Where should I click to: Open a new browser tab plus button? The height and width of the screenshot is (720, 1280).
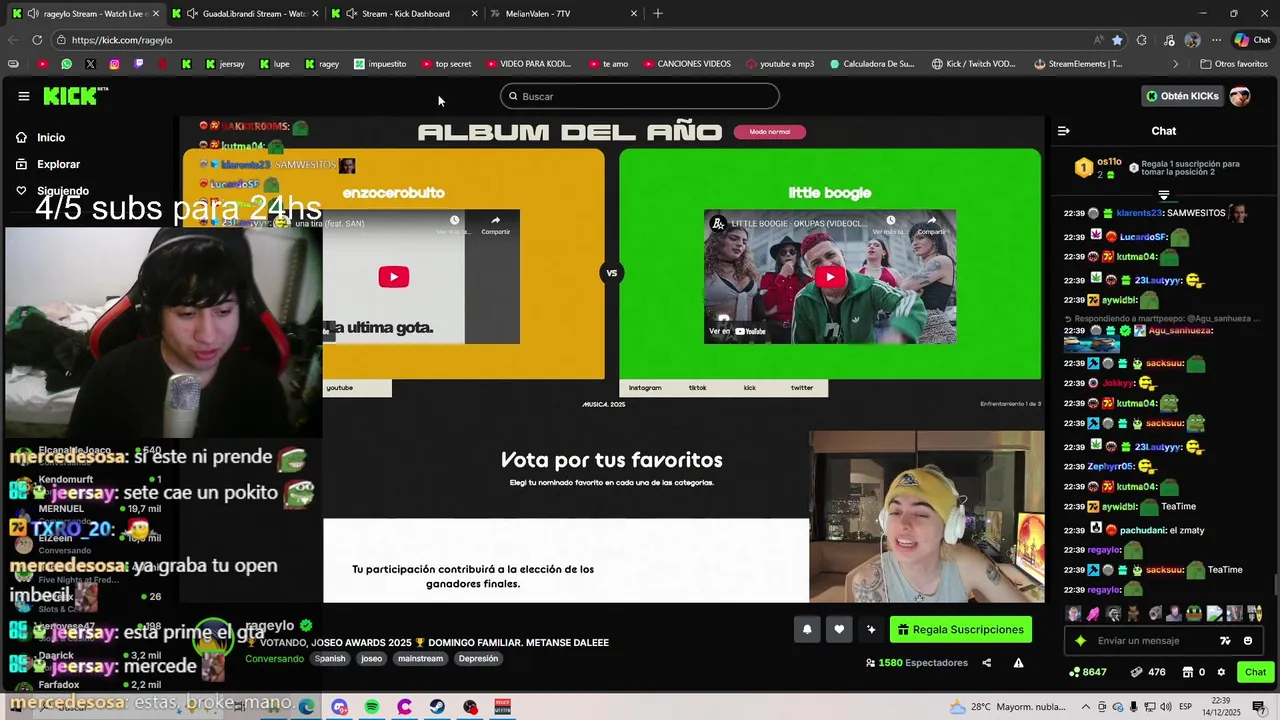click(x=657, y=14)
